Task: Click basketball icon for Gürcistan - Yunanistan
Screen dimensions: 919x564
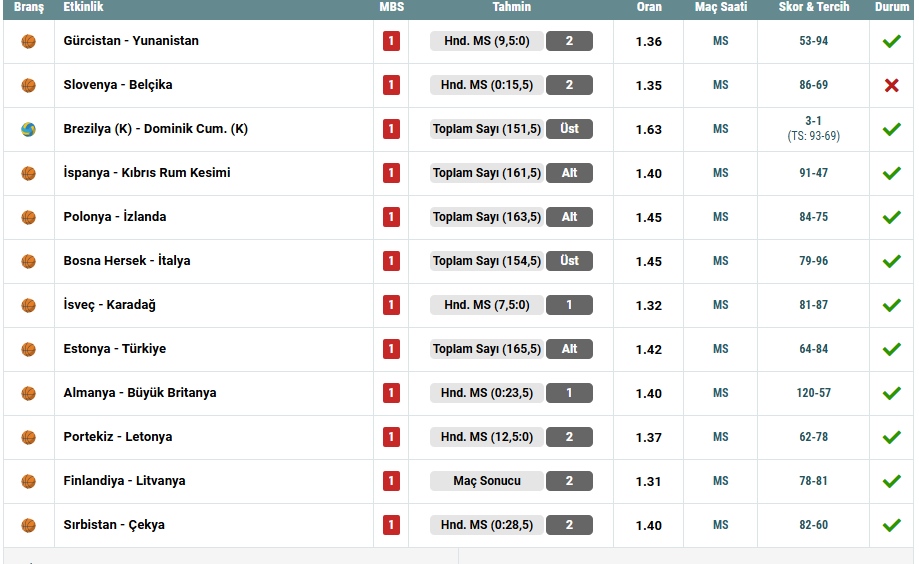Action: (x=28, y=42)
